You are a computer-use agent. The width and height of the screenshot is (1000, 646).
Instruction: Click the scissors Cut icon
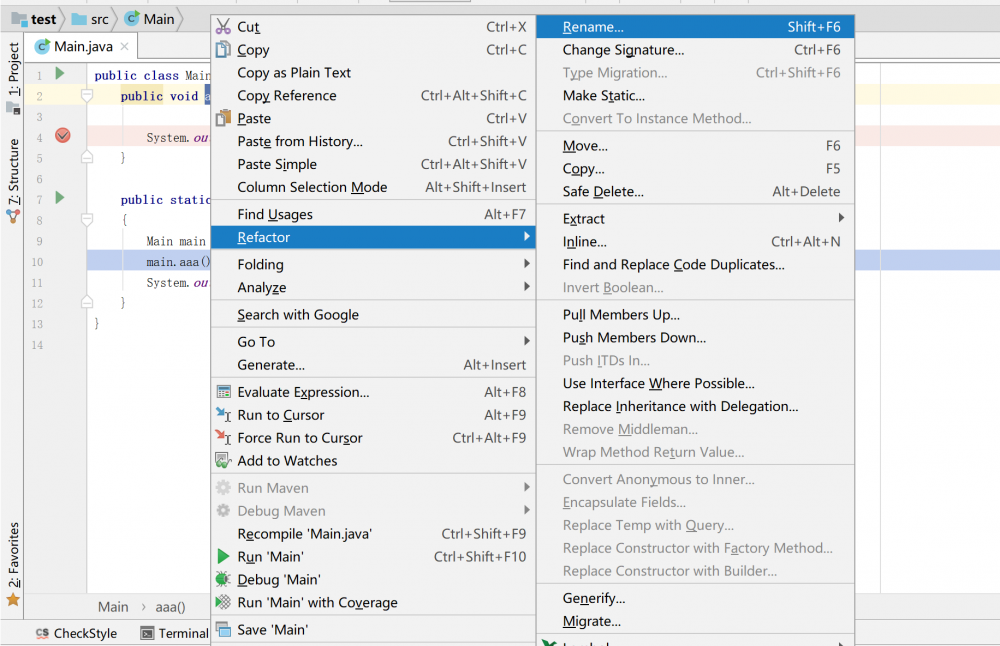click(222, 26)
